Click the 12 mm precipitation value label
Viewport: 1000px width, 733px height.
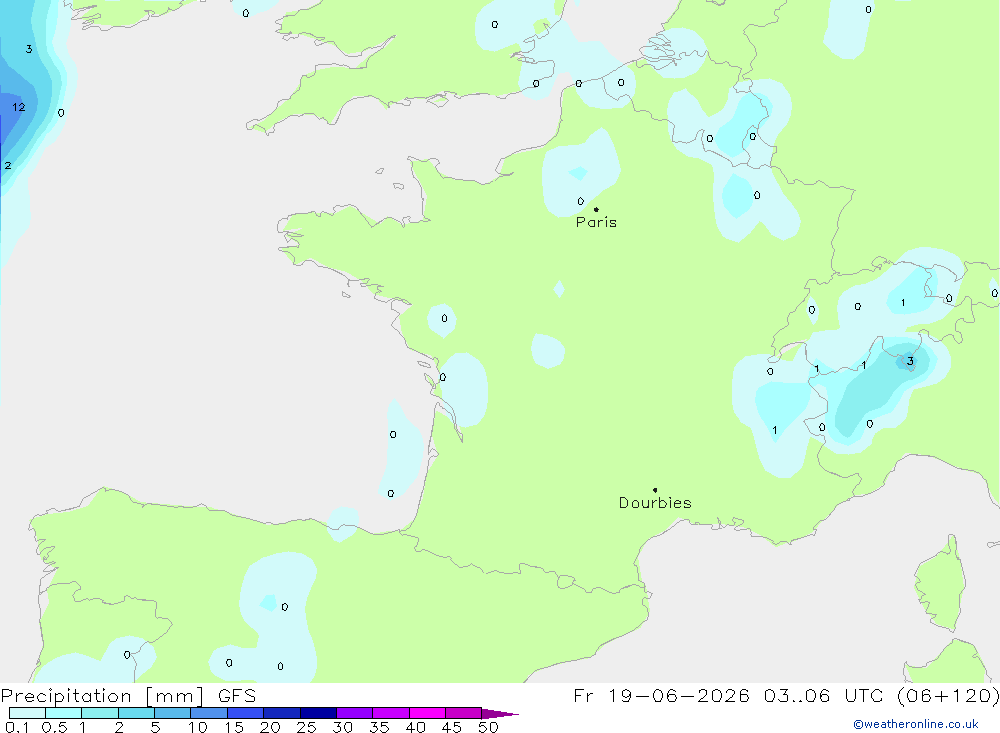pos(18,107)
